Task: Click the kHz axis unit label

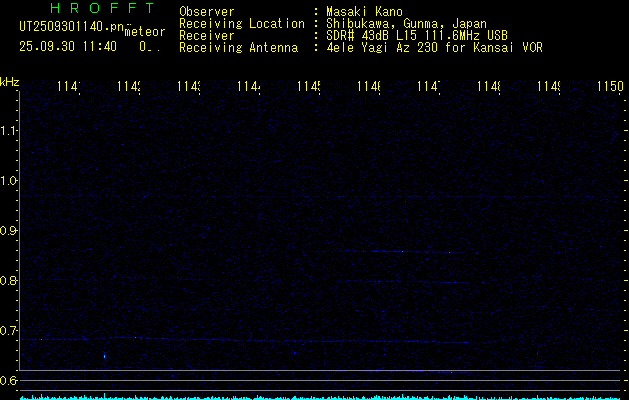Action: pyautogui.click(x=9, y=82)
